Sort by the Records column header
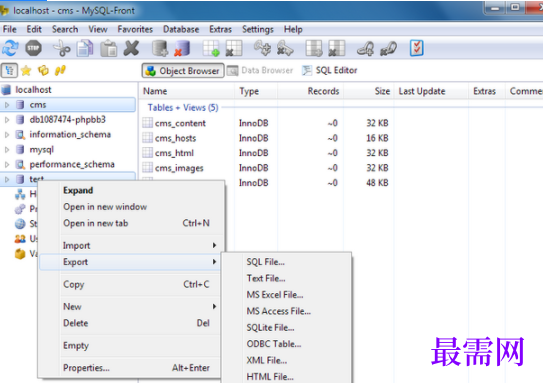This screenshot has width=543, height=383. 310,91
